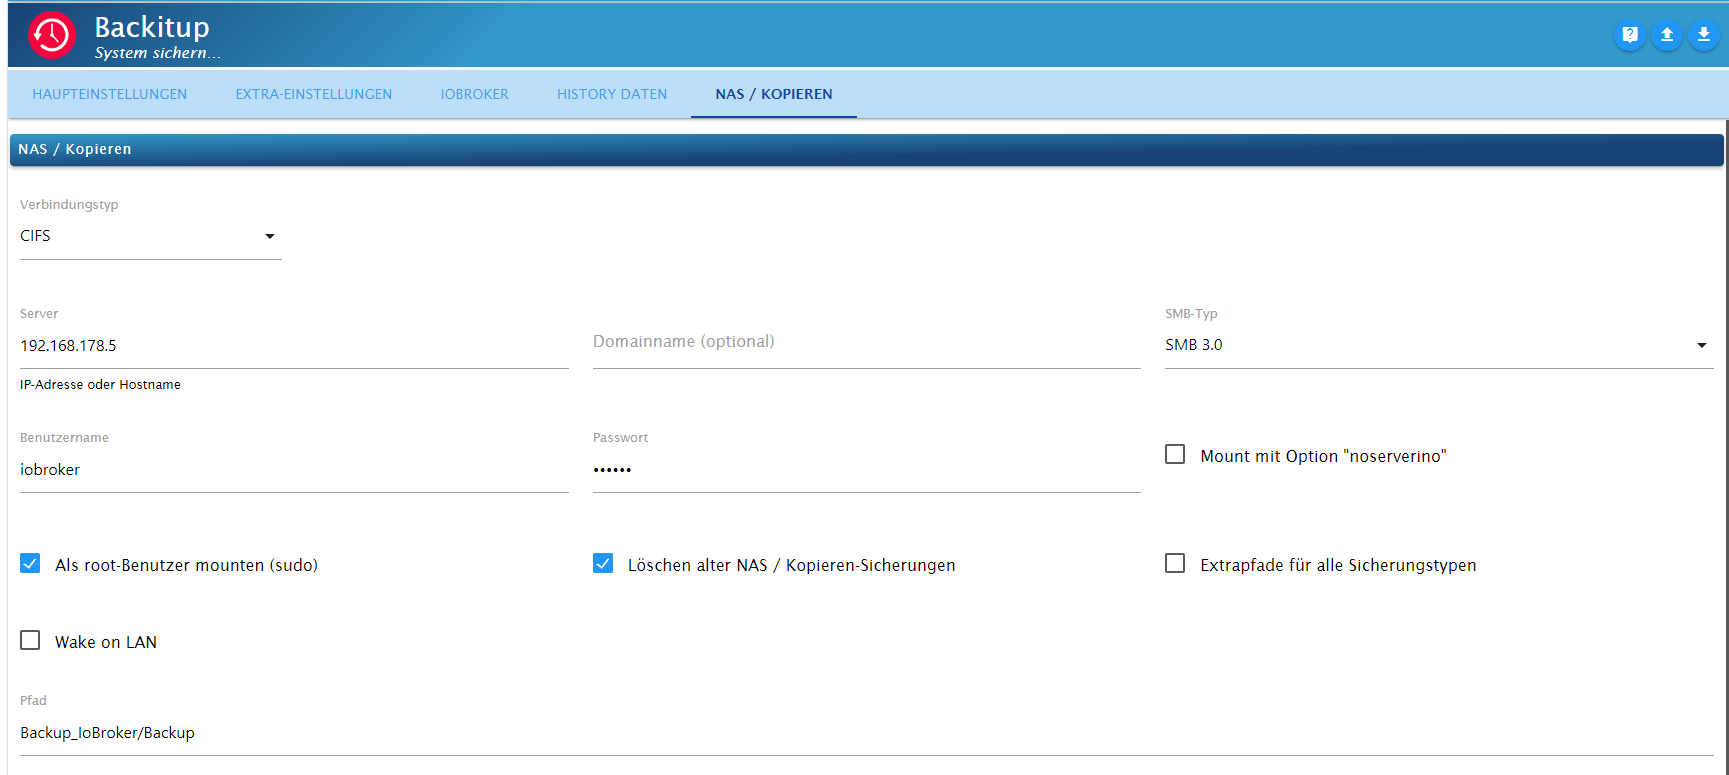This screenshot has width=1729, height=775.
Task: Enable the Wake on LAN checkbox
Action: (x=30, y=641)
